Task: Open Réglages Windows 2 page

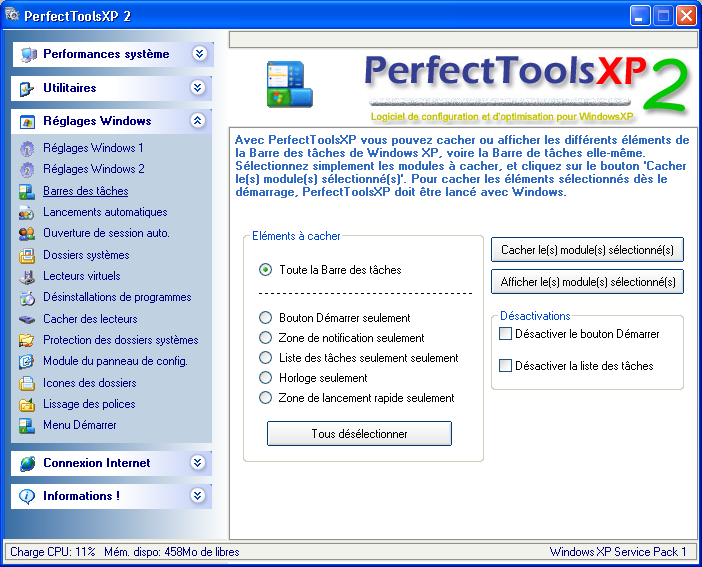Action: click(94, 169)
